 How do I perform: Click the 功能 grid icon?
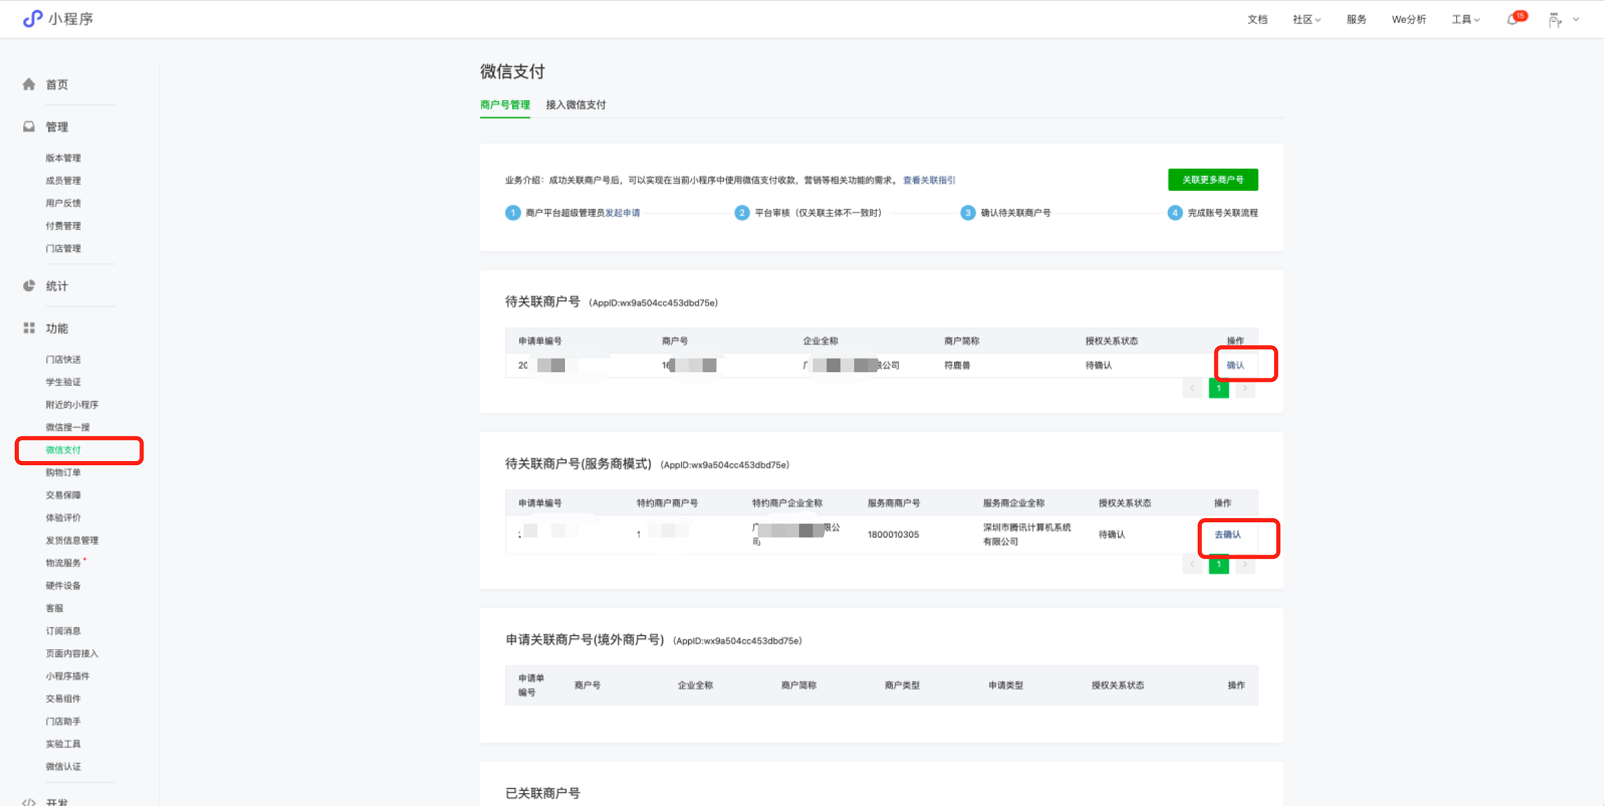29,328
